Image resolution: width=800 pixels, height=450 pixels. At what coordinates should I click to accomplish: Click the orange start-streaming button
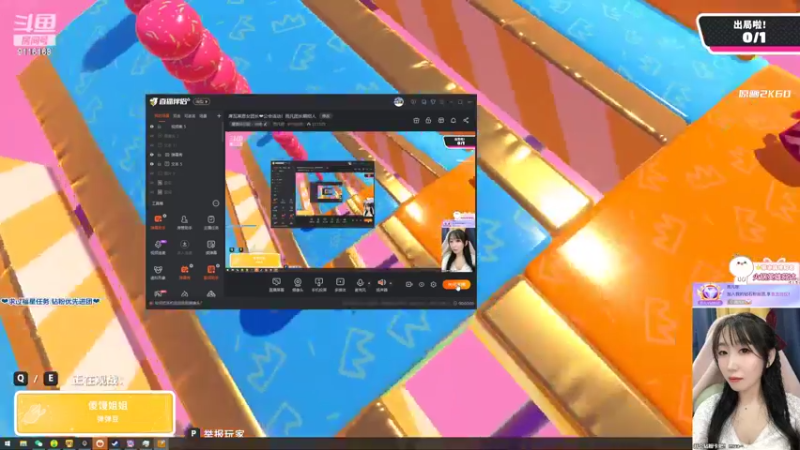click(x=457, y=285)
